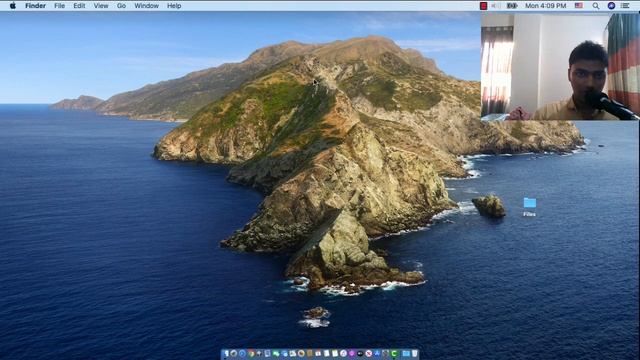Open the View menu
The height and width of the screenshot is (360, 640).
101,6
